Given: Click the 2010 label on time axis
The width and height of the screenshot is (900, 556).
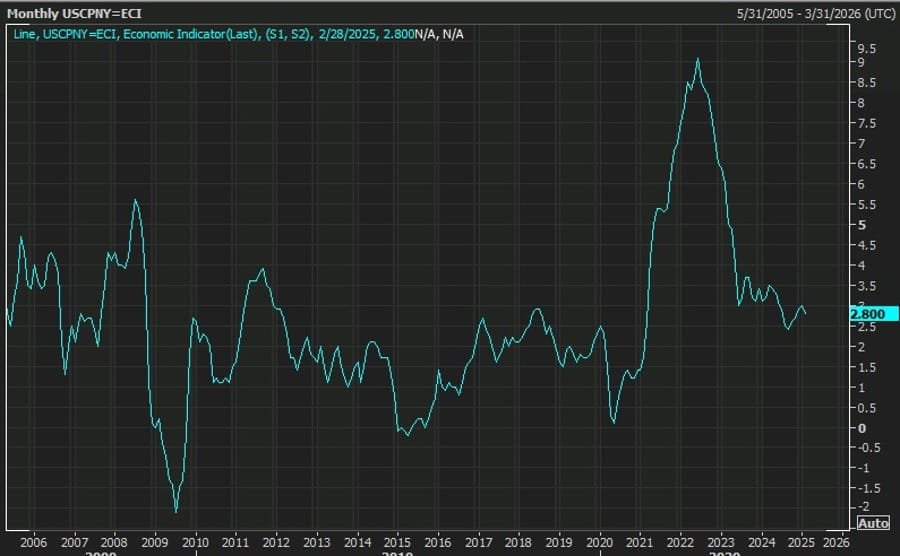Looking at the screenshot, I should click(195, 541).
